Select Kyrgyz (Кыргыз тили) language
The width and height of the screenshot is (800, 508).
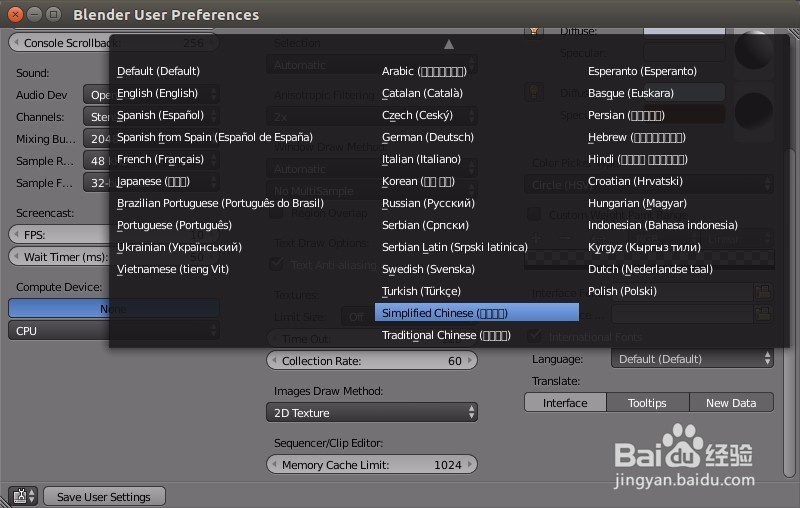pos(644,247)
